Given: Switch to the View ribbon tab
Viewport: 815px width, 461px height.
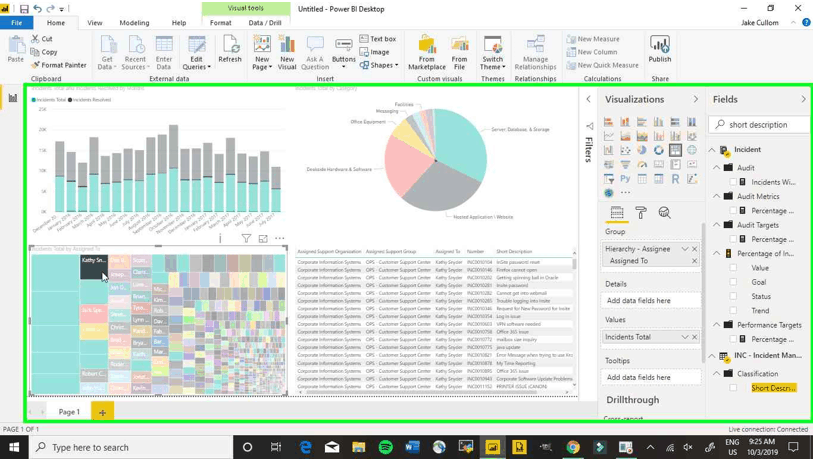Looking at the screenshot, I should 95,23.
